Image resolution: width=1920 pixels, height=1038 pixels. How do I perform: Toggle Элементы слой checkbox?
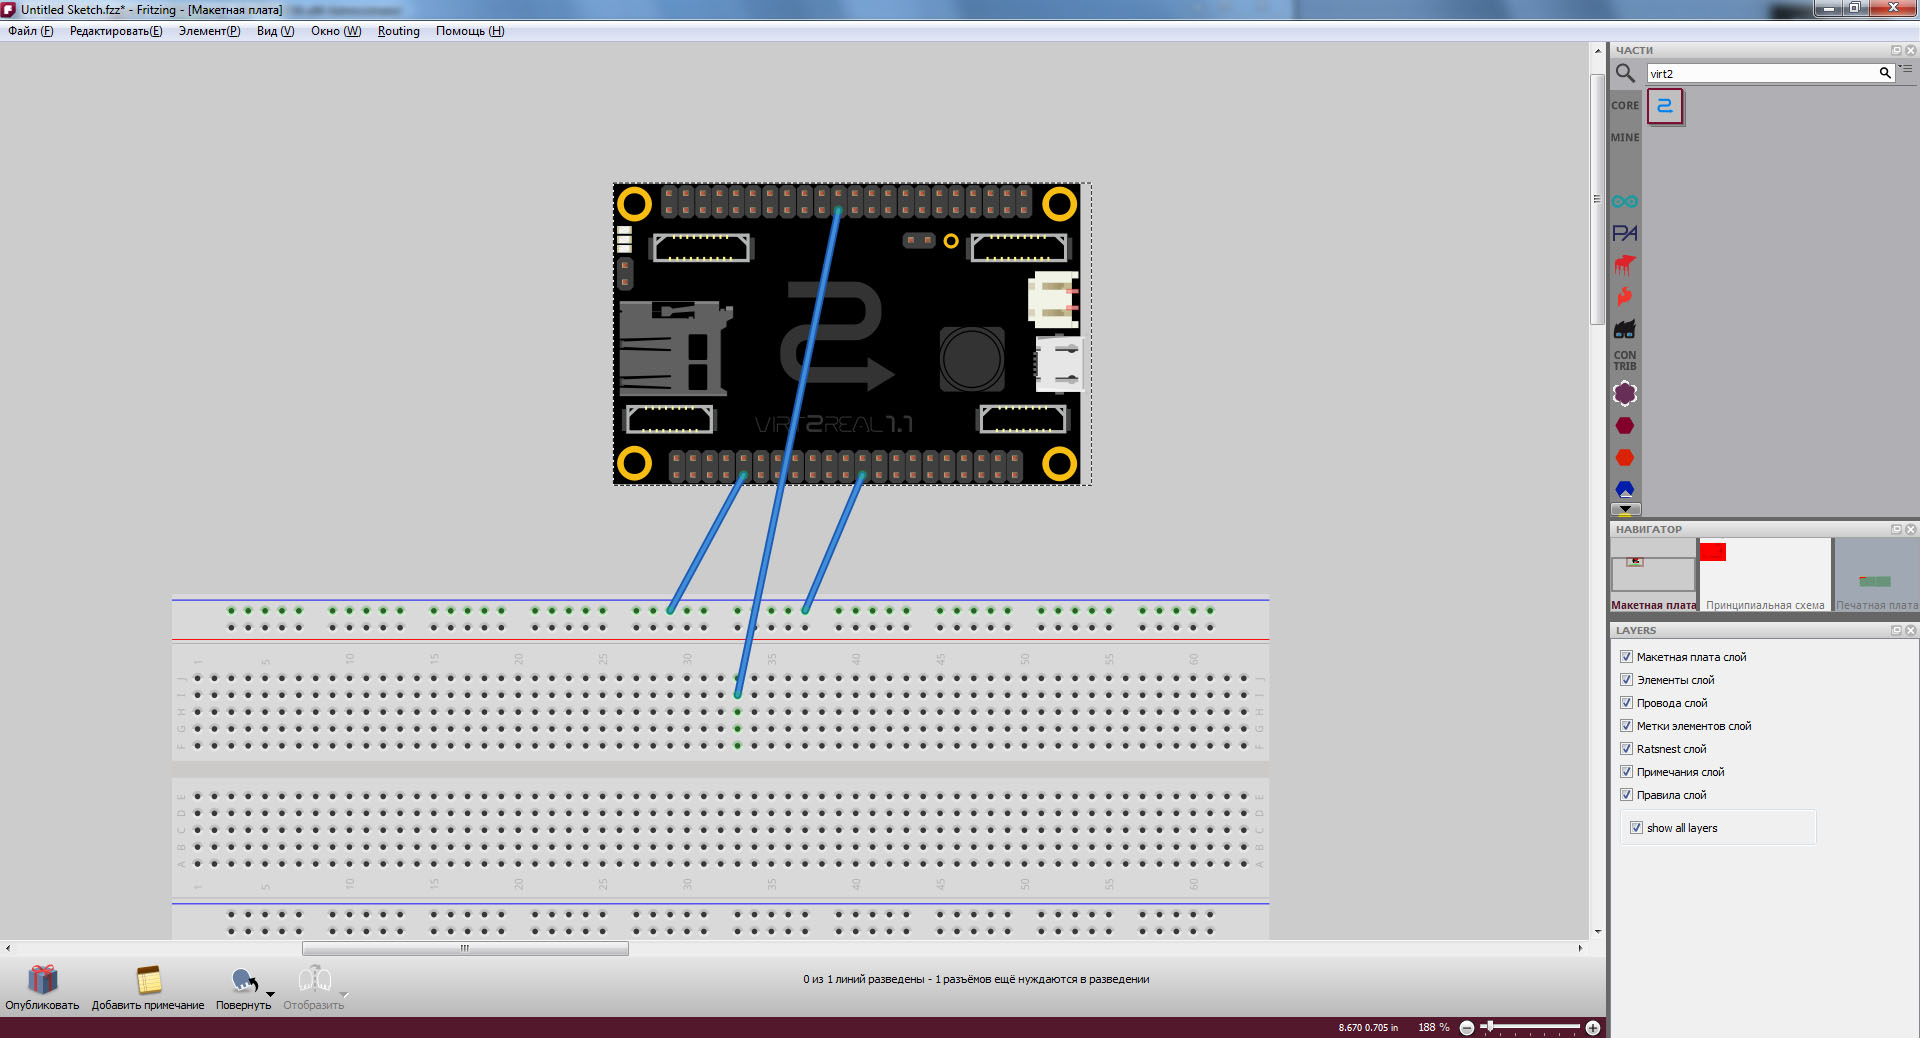pyautogui.click(x=1626, y=680)
